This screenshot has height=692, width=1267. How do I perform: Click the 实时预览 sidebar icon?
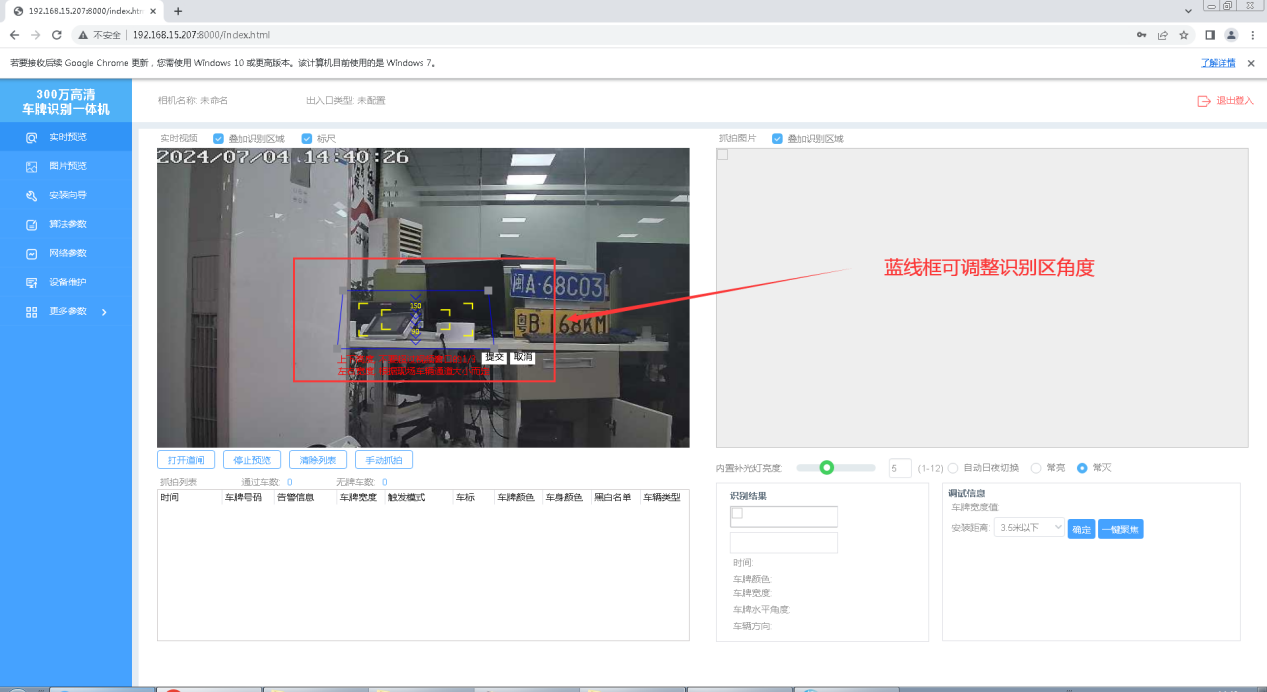[x=31, y=137]
